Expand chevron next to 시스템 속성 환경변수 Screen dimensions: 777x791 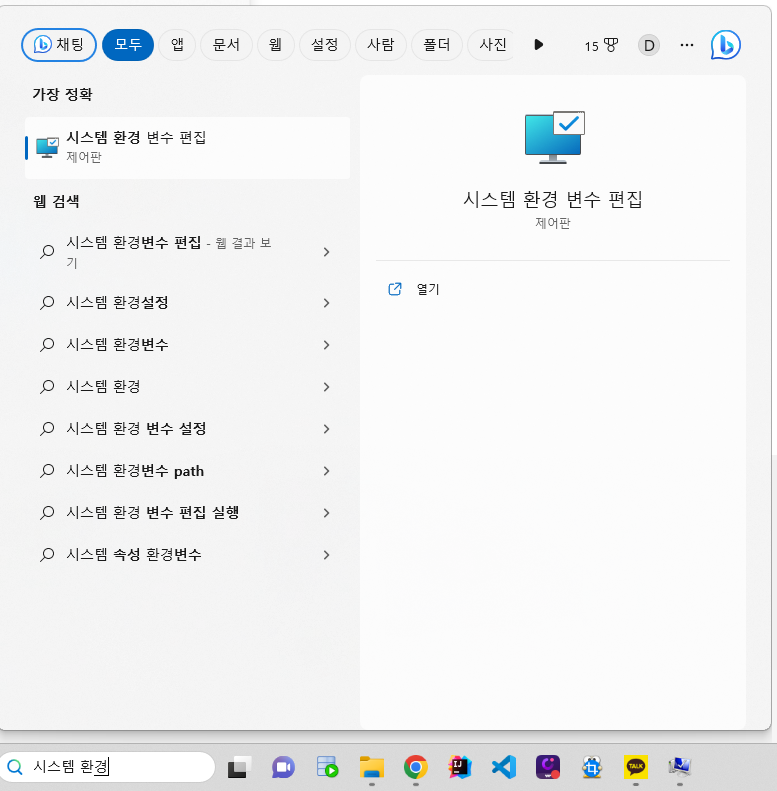(x=326, y=554)
